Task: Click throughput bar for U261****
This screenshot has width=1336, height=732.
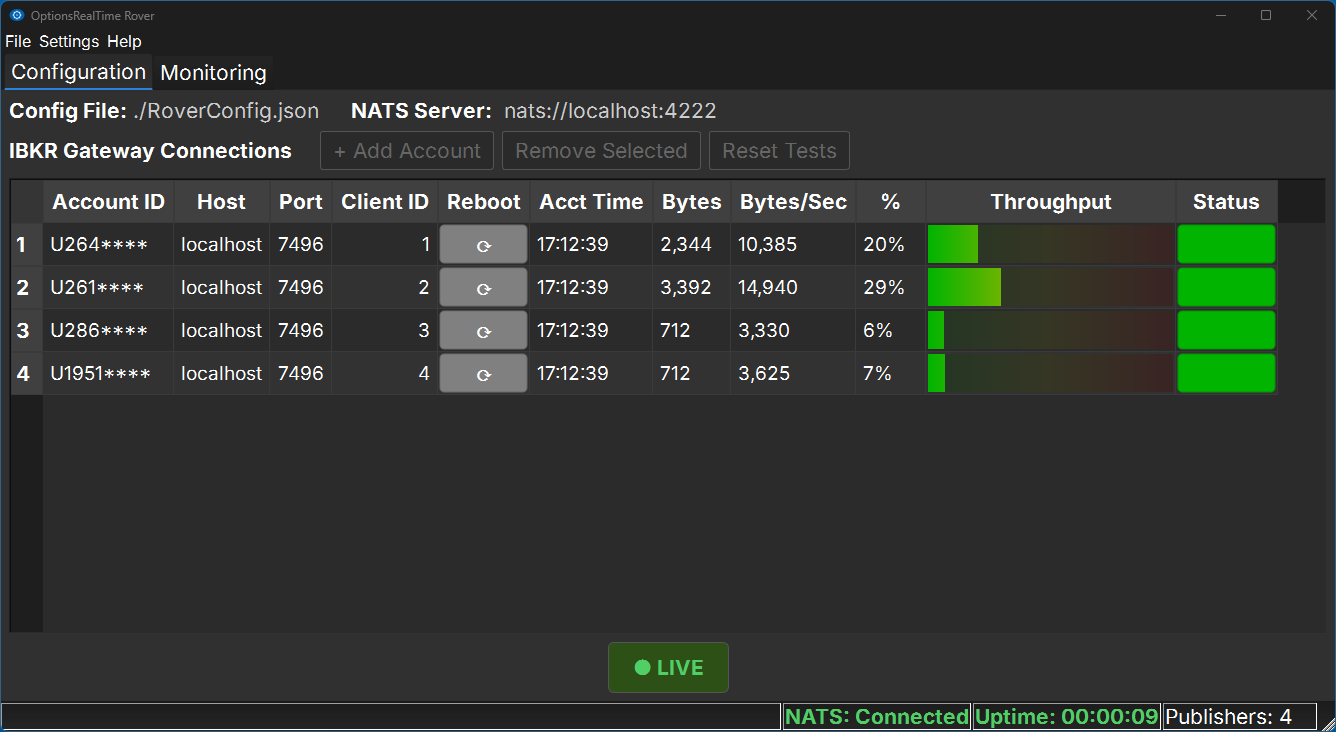Action: click(1050, 288)
